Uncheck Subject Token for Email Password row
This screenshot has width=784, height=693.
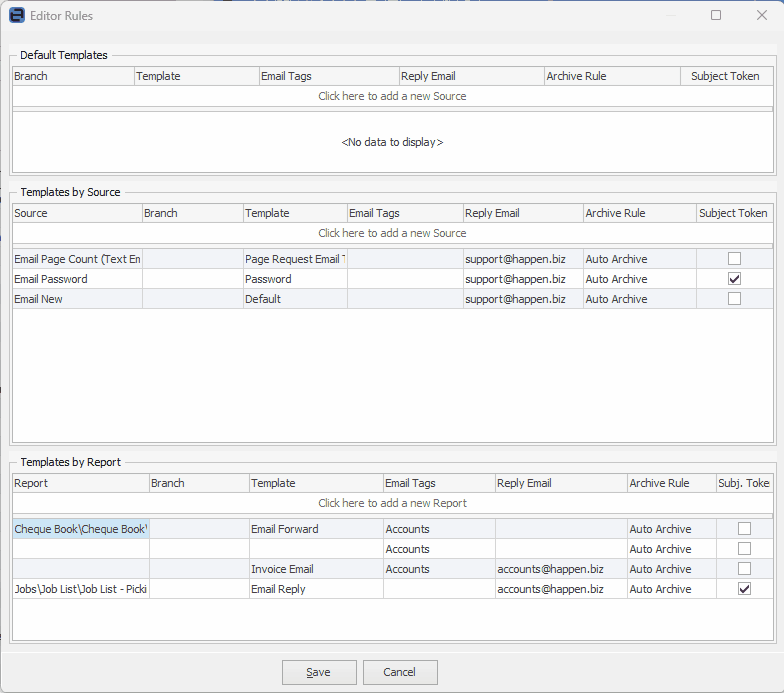(734, 279)
